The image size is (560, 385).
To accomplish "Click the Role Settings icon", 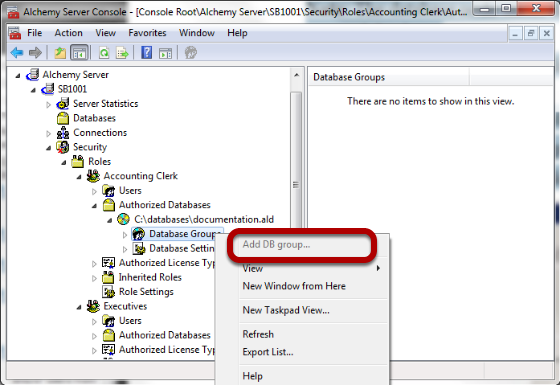I will point(109,292).
